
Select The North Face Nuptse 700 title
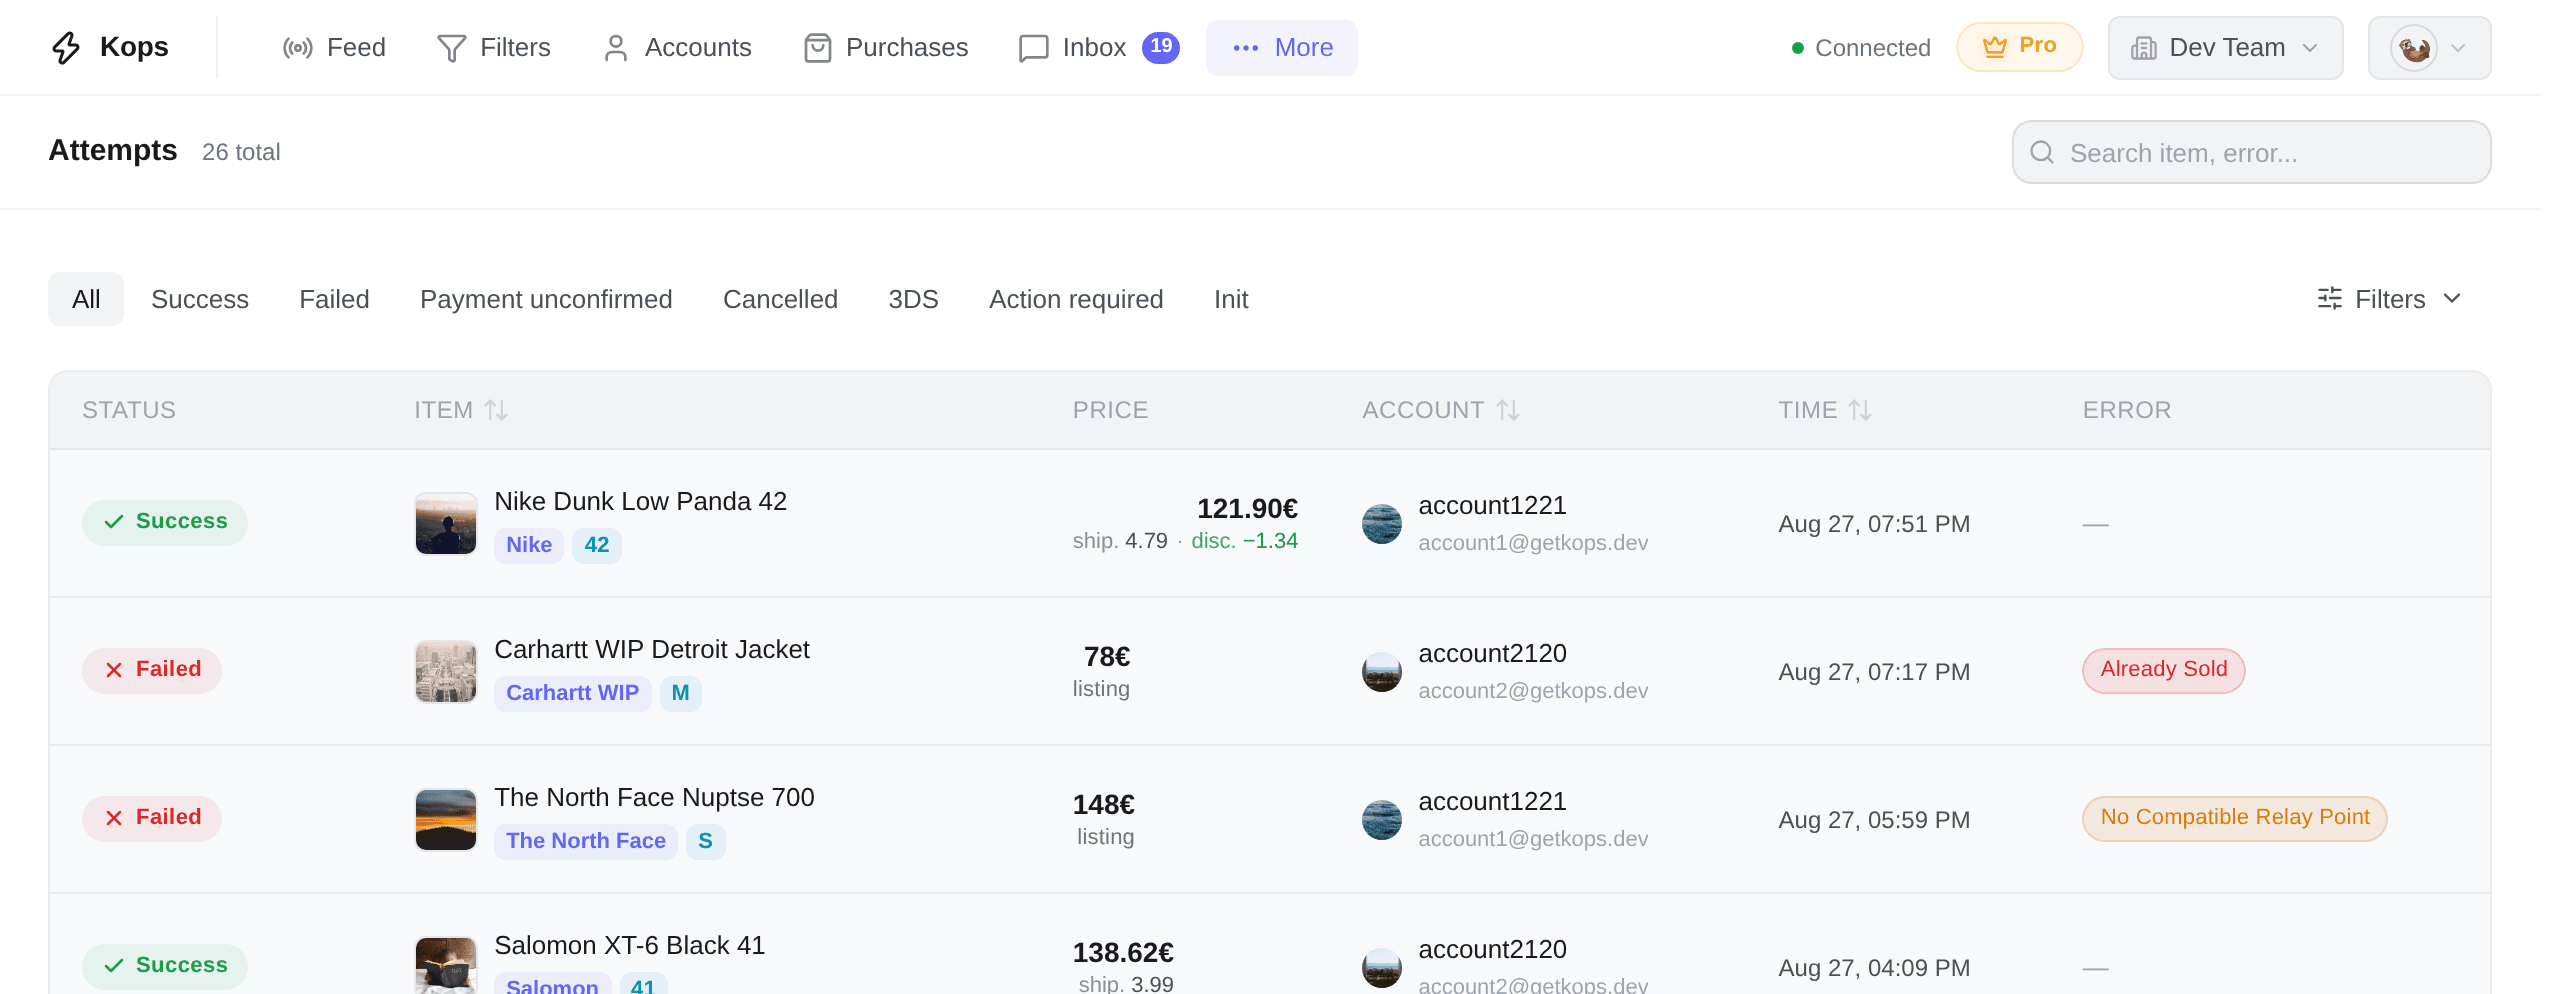coord(655,797)
